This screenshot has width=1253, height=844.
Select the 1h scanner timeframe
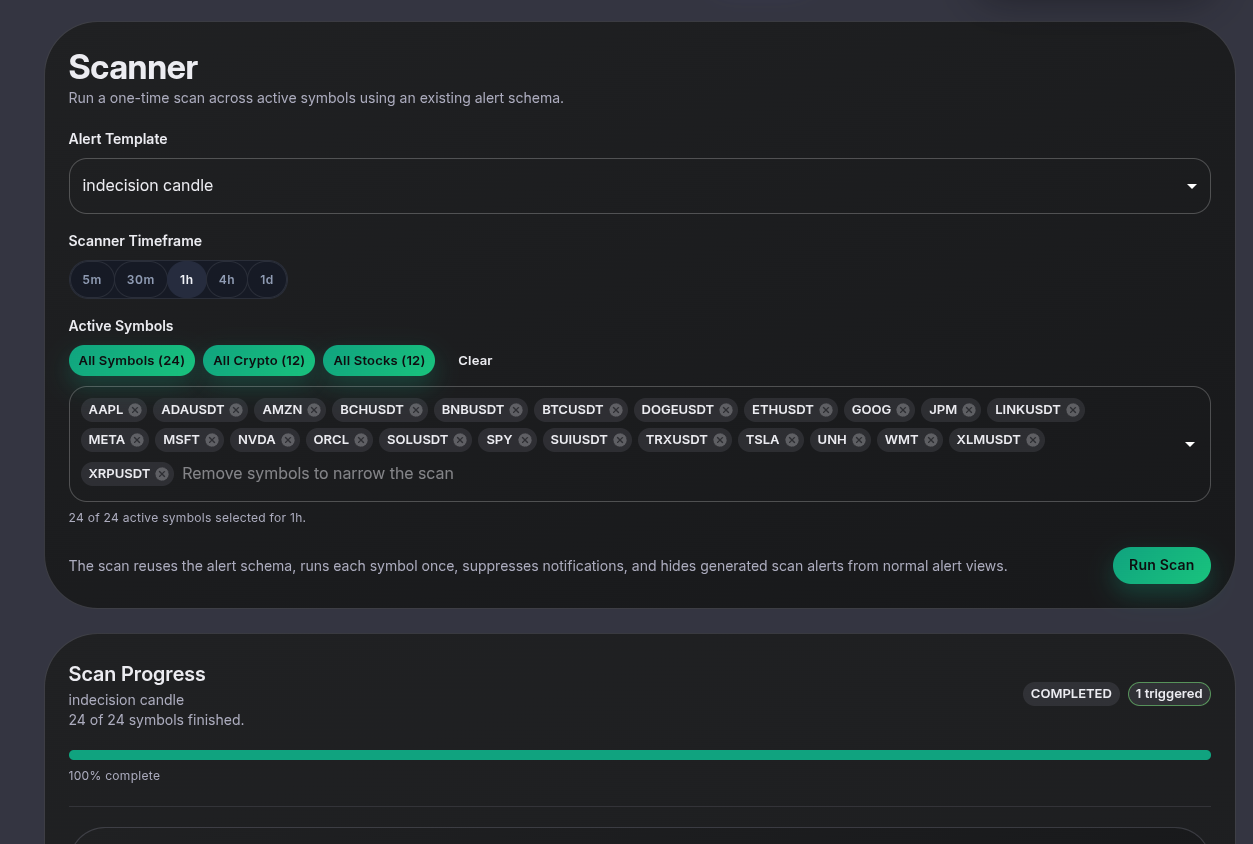(187, 280)
